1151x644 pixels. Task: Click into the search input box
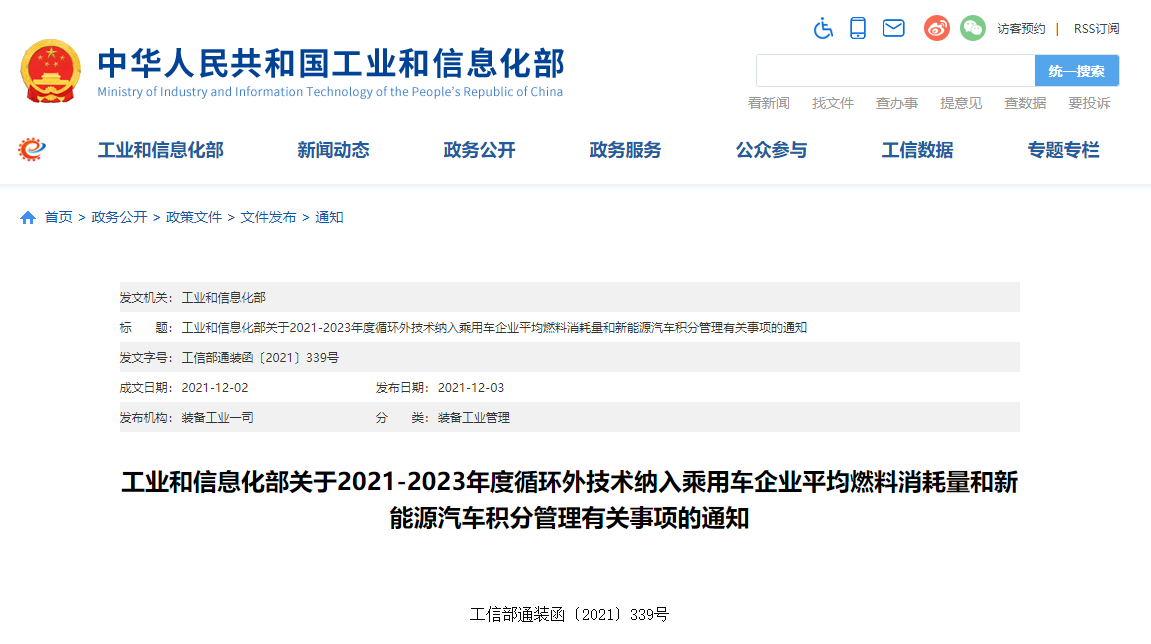[x=896, y=70]
